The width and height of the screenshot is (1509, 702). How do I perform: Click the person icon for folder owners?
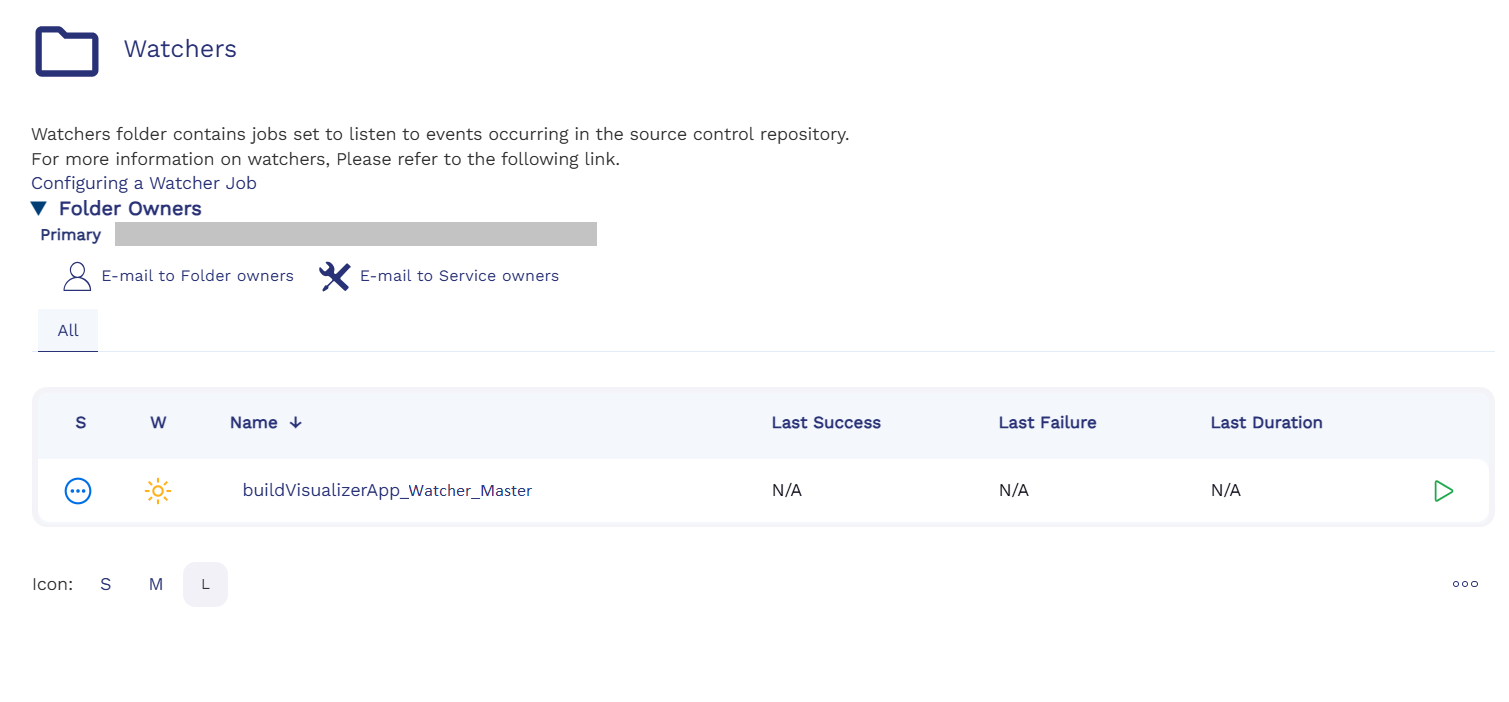77,276
